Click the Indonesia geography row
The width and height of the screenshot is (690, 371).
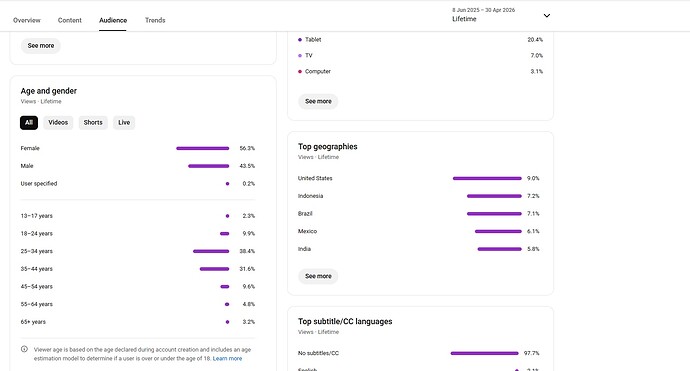point(418,196)
